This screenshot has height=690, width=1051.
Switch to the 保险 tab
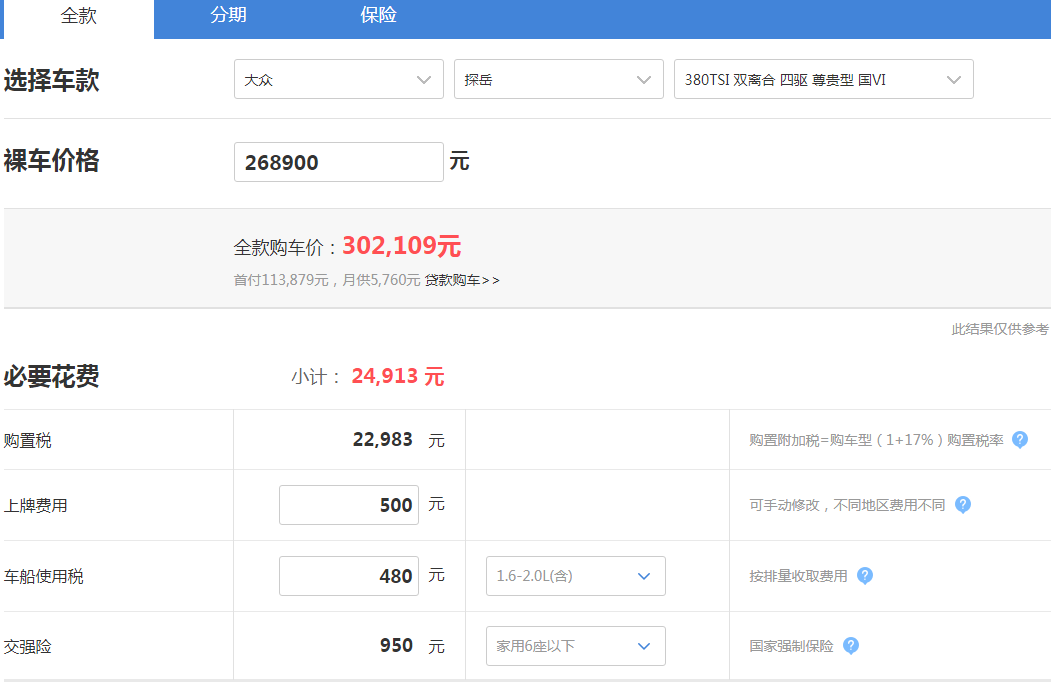378,15
